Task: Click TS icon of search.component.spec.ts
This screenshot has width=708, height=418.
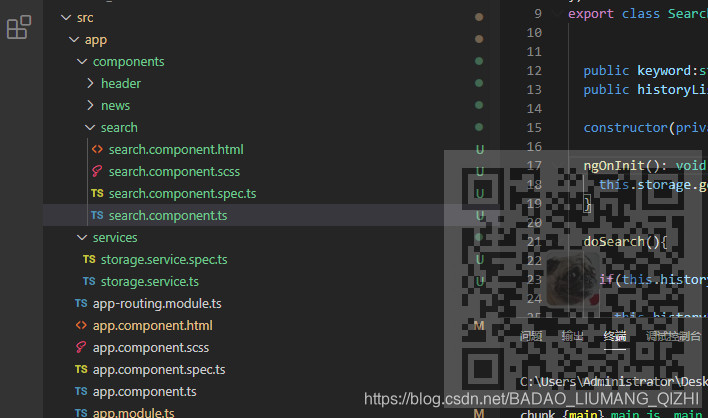Action: point(97,193)
